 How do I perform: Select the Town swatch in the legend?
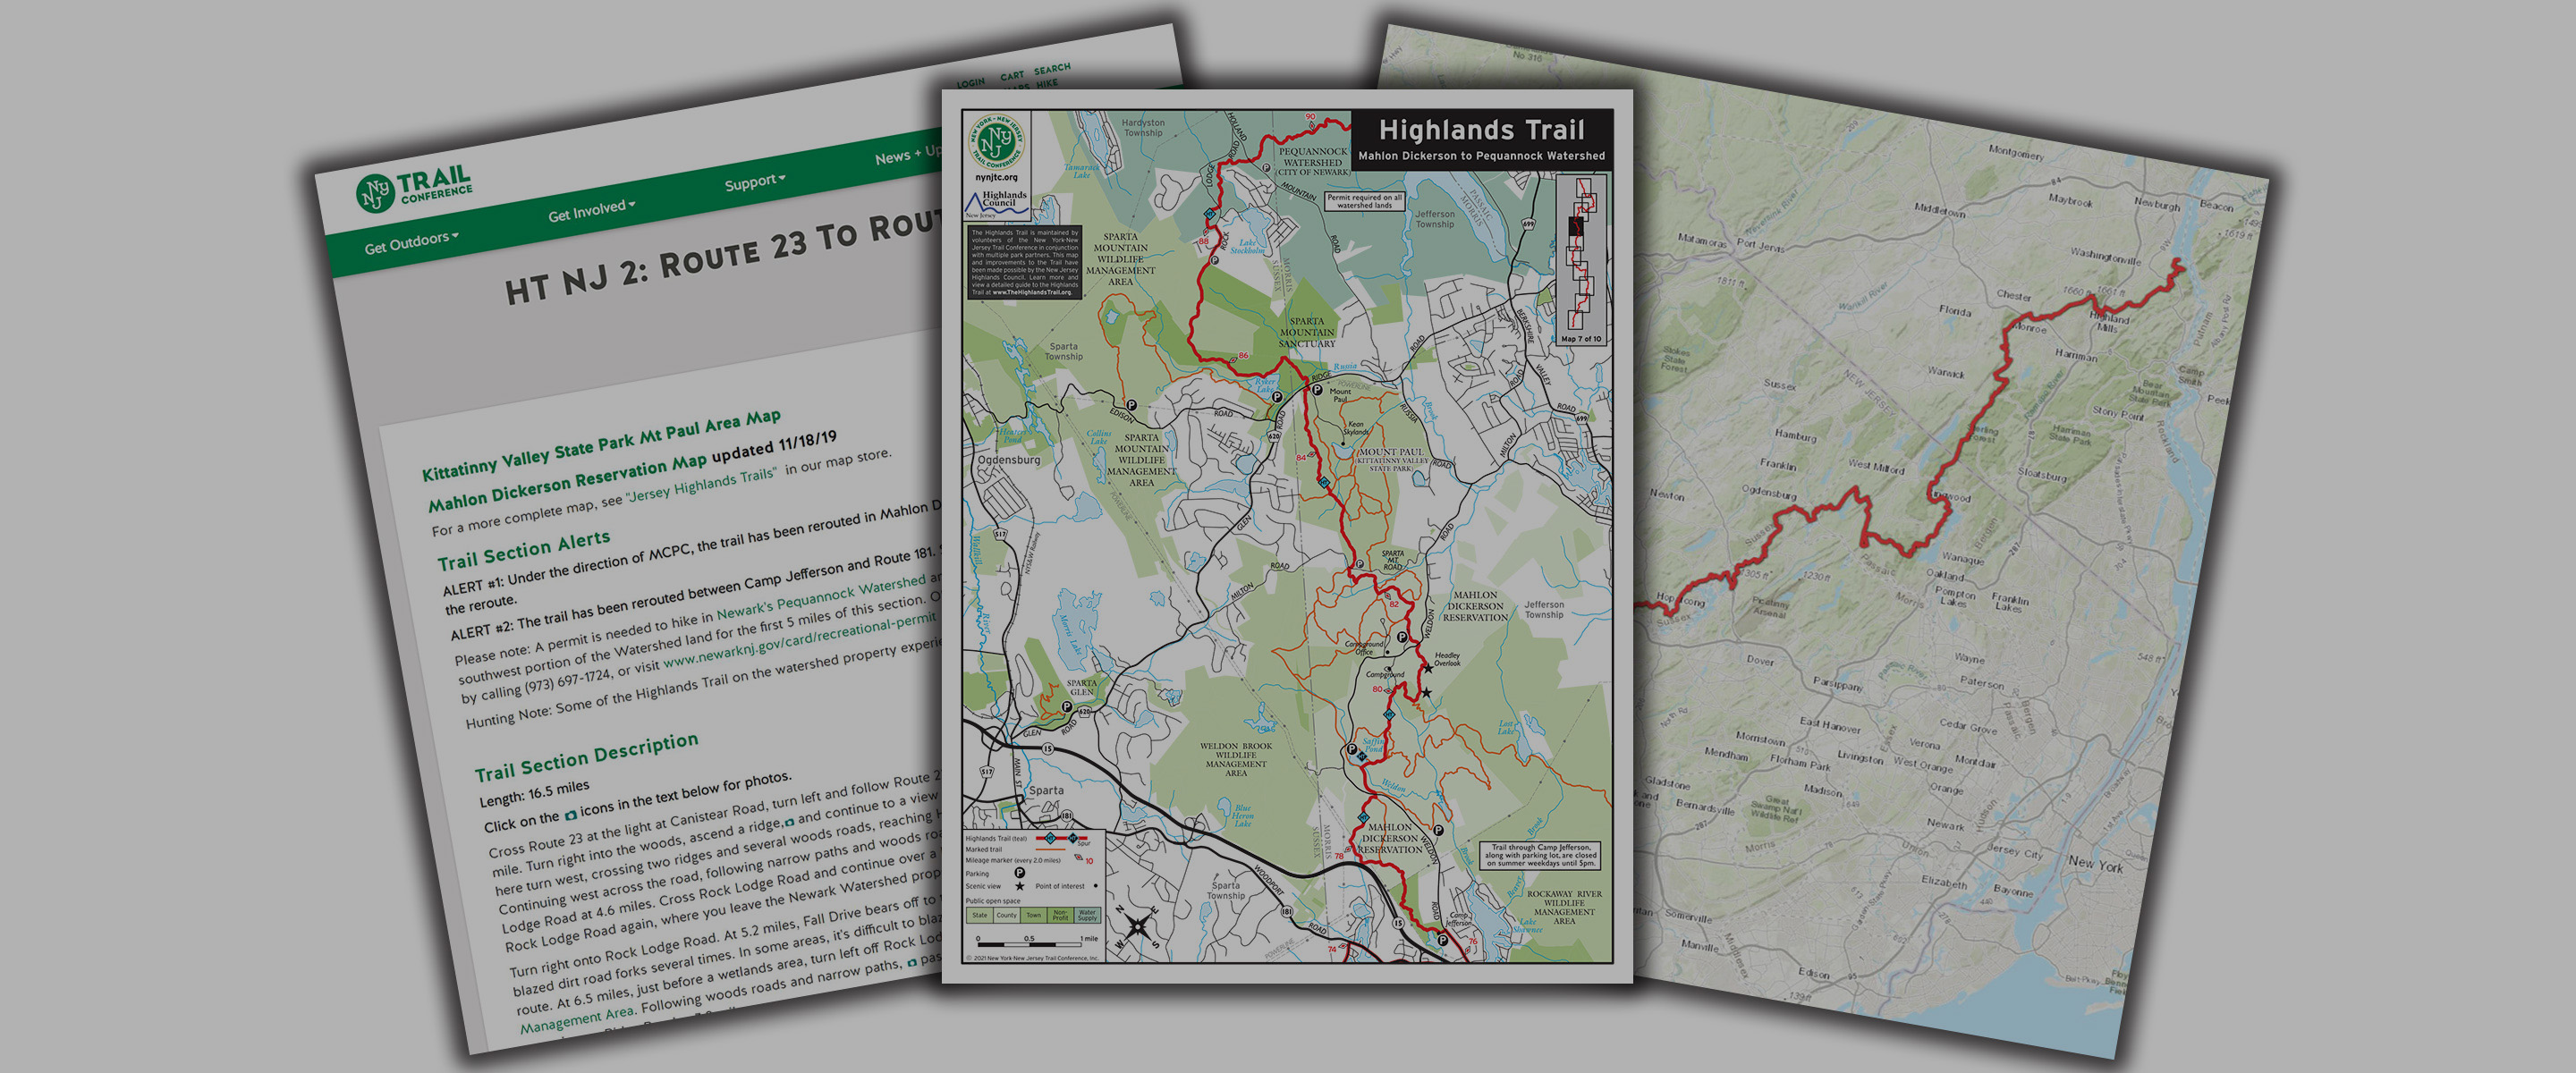[x=1034, y=916]
